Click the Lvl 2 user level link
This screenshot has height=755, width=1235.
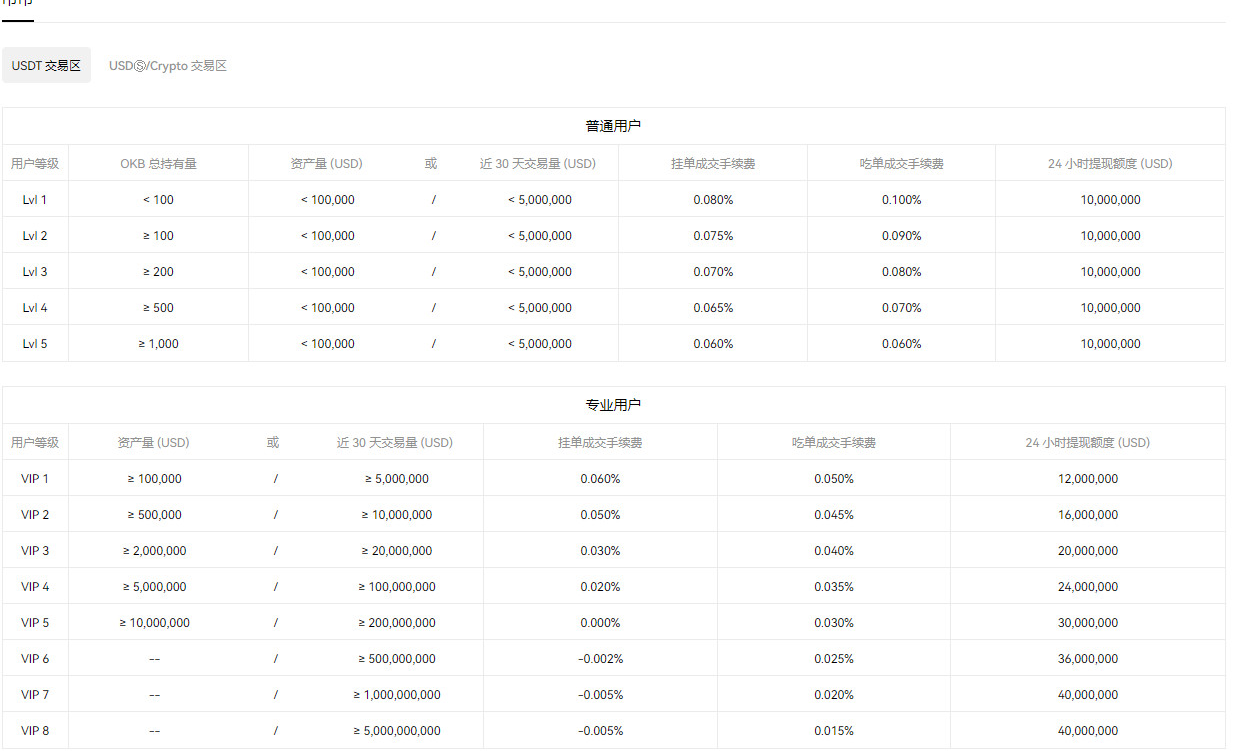pos(35,235)
